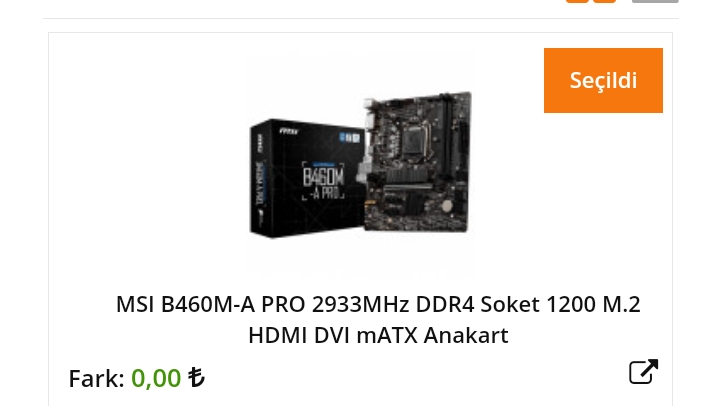720x406 pixels.
Task: Click the orange Seçildi button
Action: (603, 80)
